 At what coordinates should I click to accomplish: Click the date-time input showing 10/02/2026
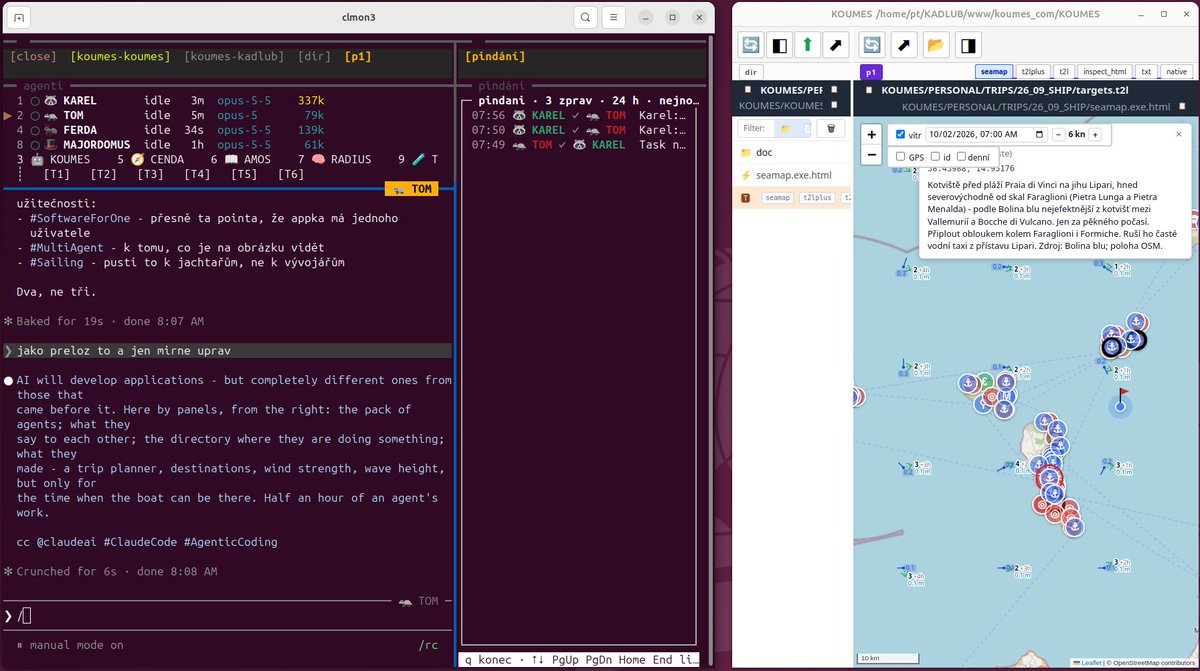pos(987,134)
